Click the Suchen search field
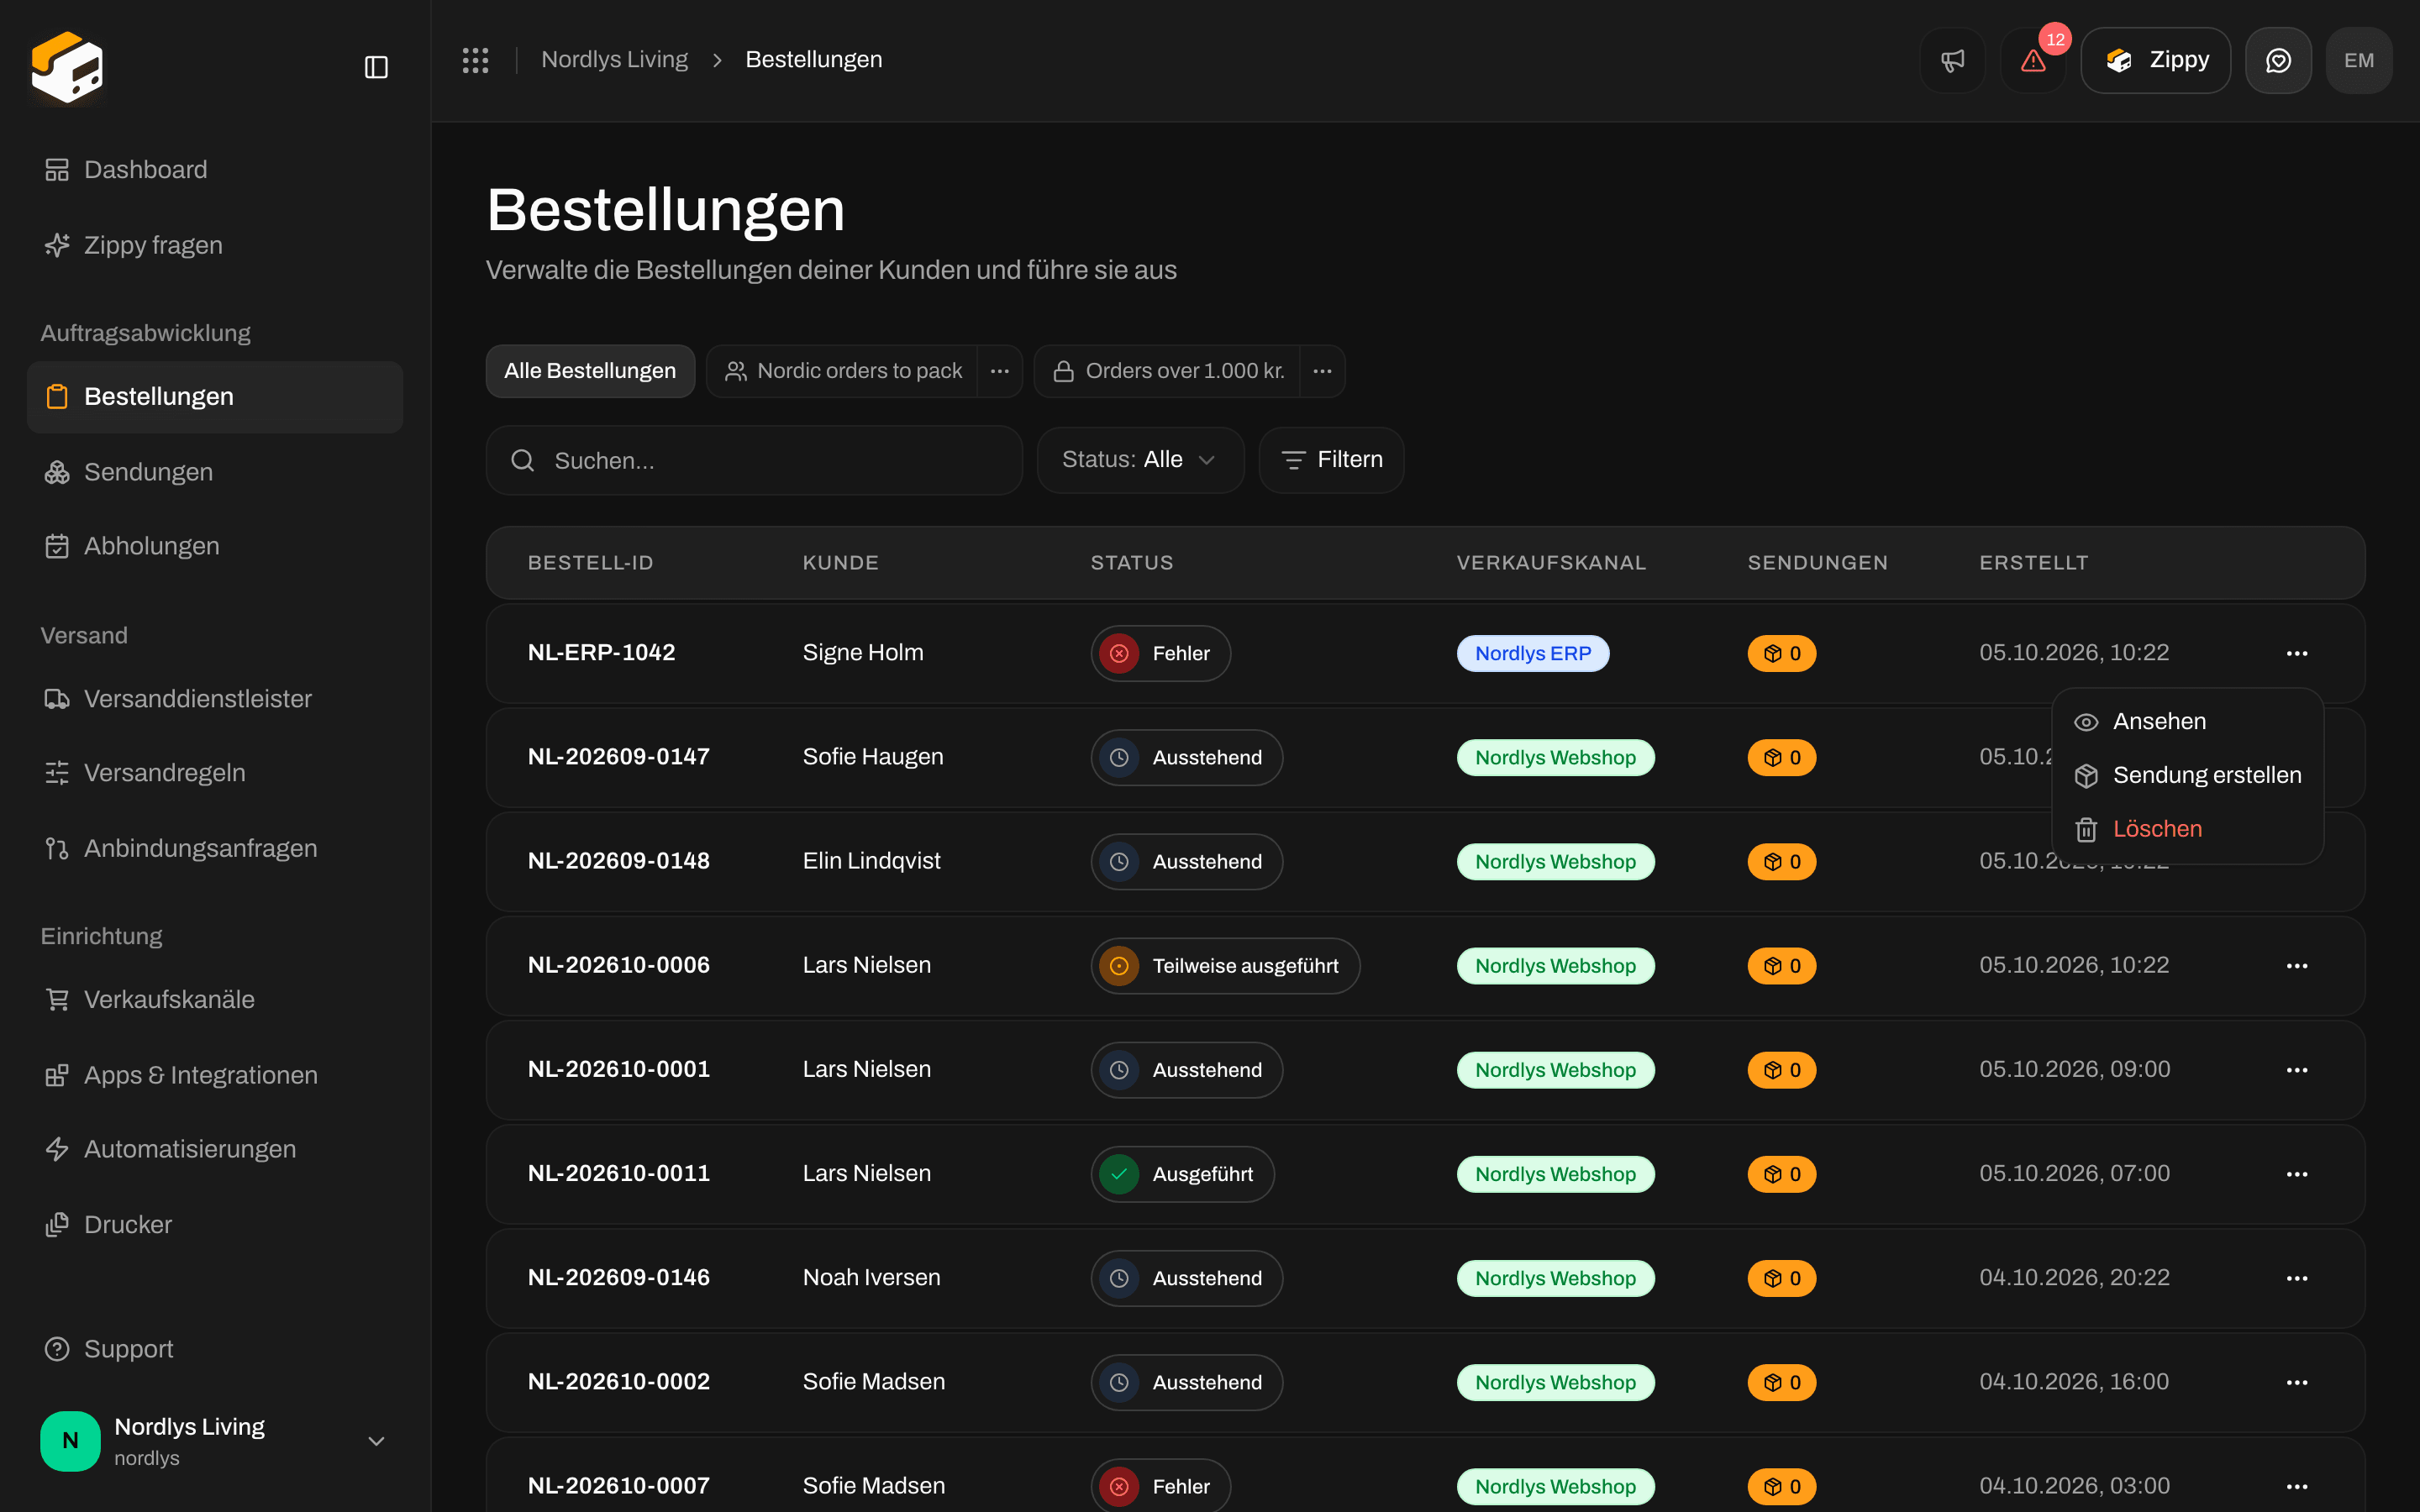Image resolution: width=2420 pixels, height=1512 pixels. click(754, 460)
